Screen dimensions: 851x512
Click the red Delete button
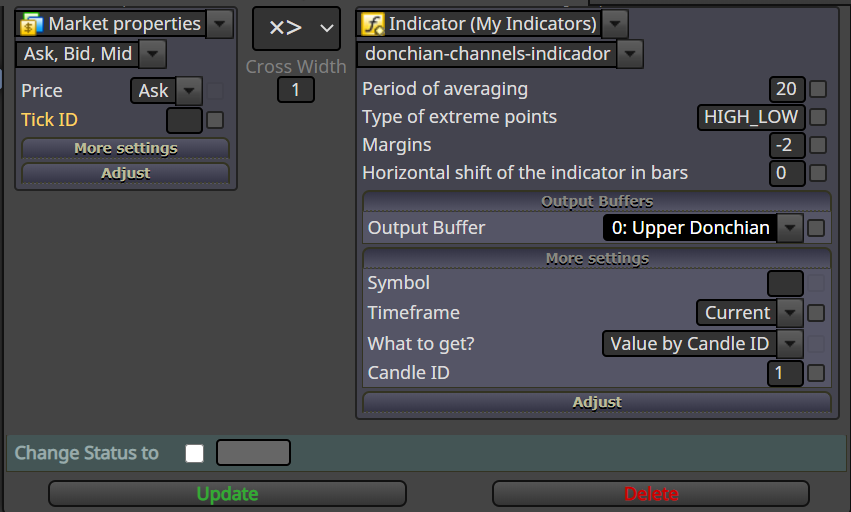[x=651, y=494]
